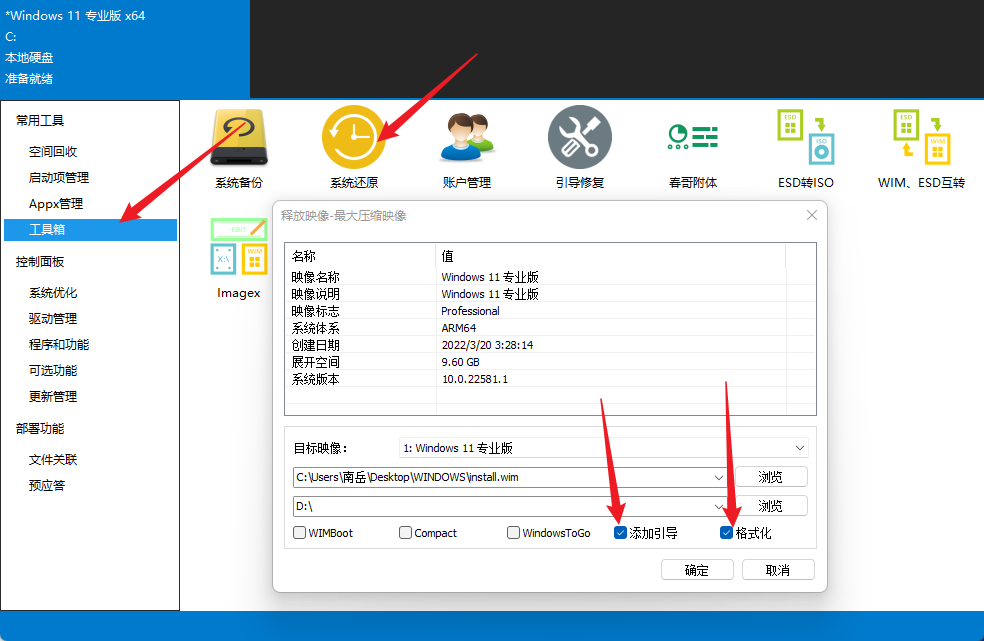Uncheck the 格式化 format option

tap(726, 533)
